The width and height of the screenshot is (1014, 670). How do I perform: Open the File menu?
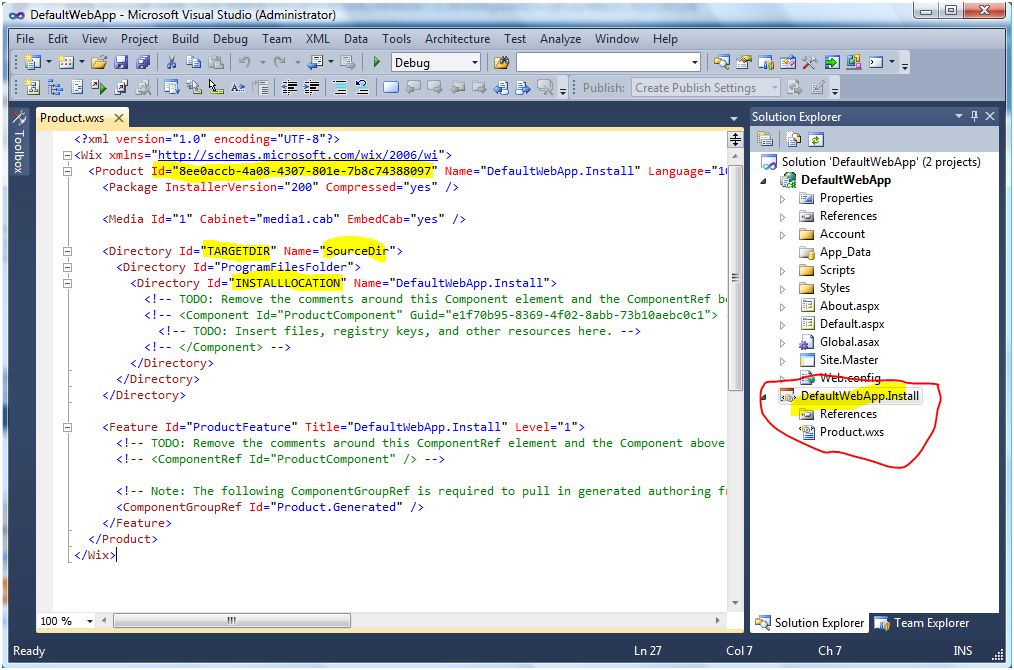(25, 39)
